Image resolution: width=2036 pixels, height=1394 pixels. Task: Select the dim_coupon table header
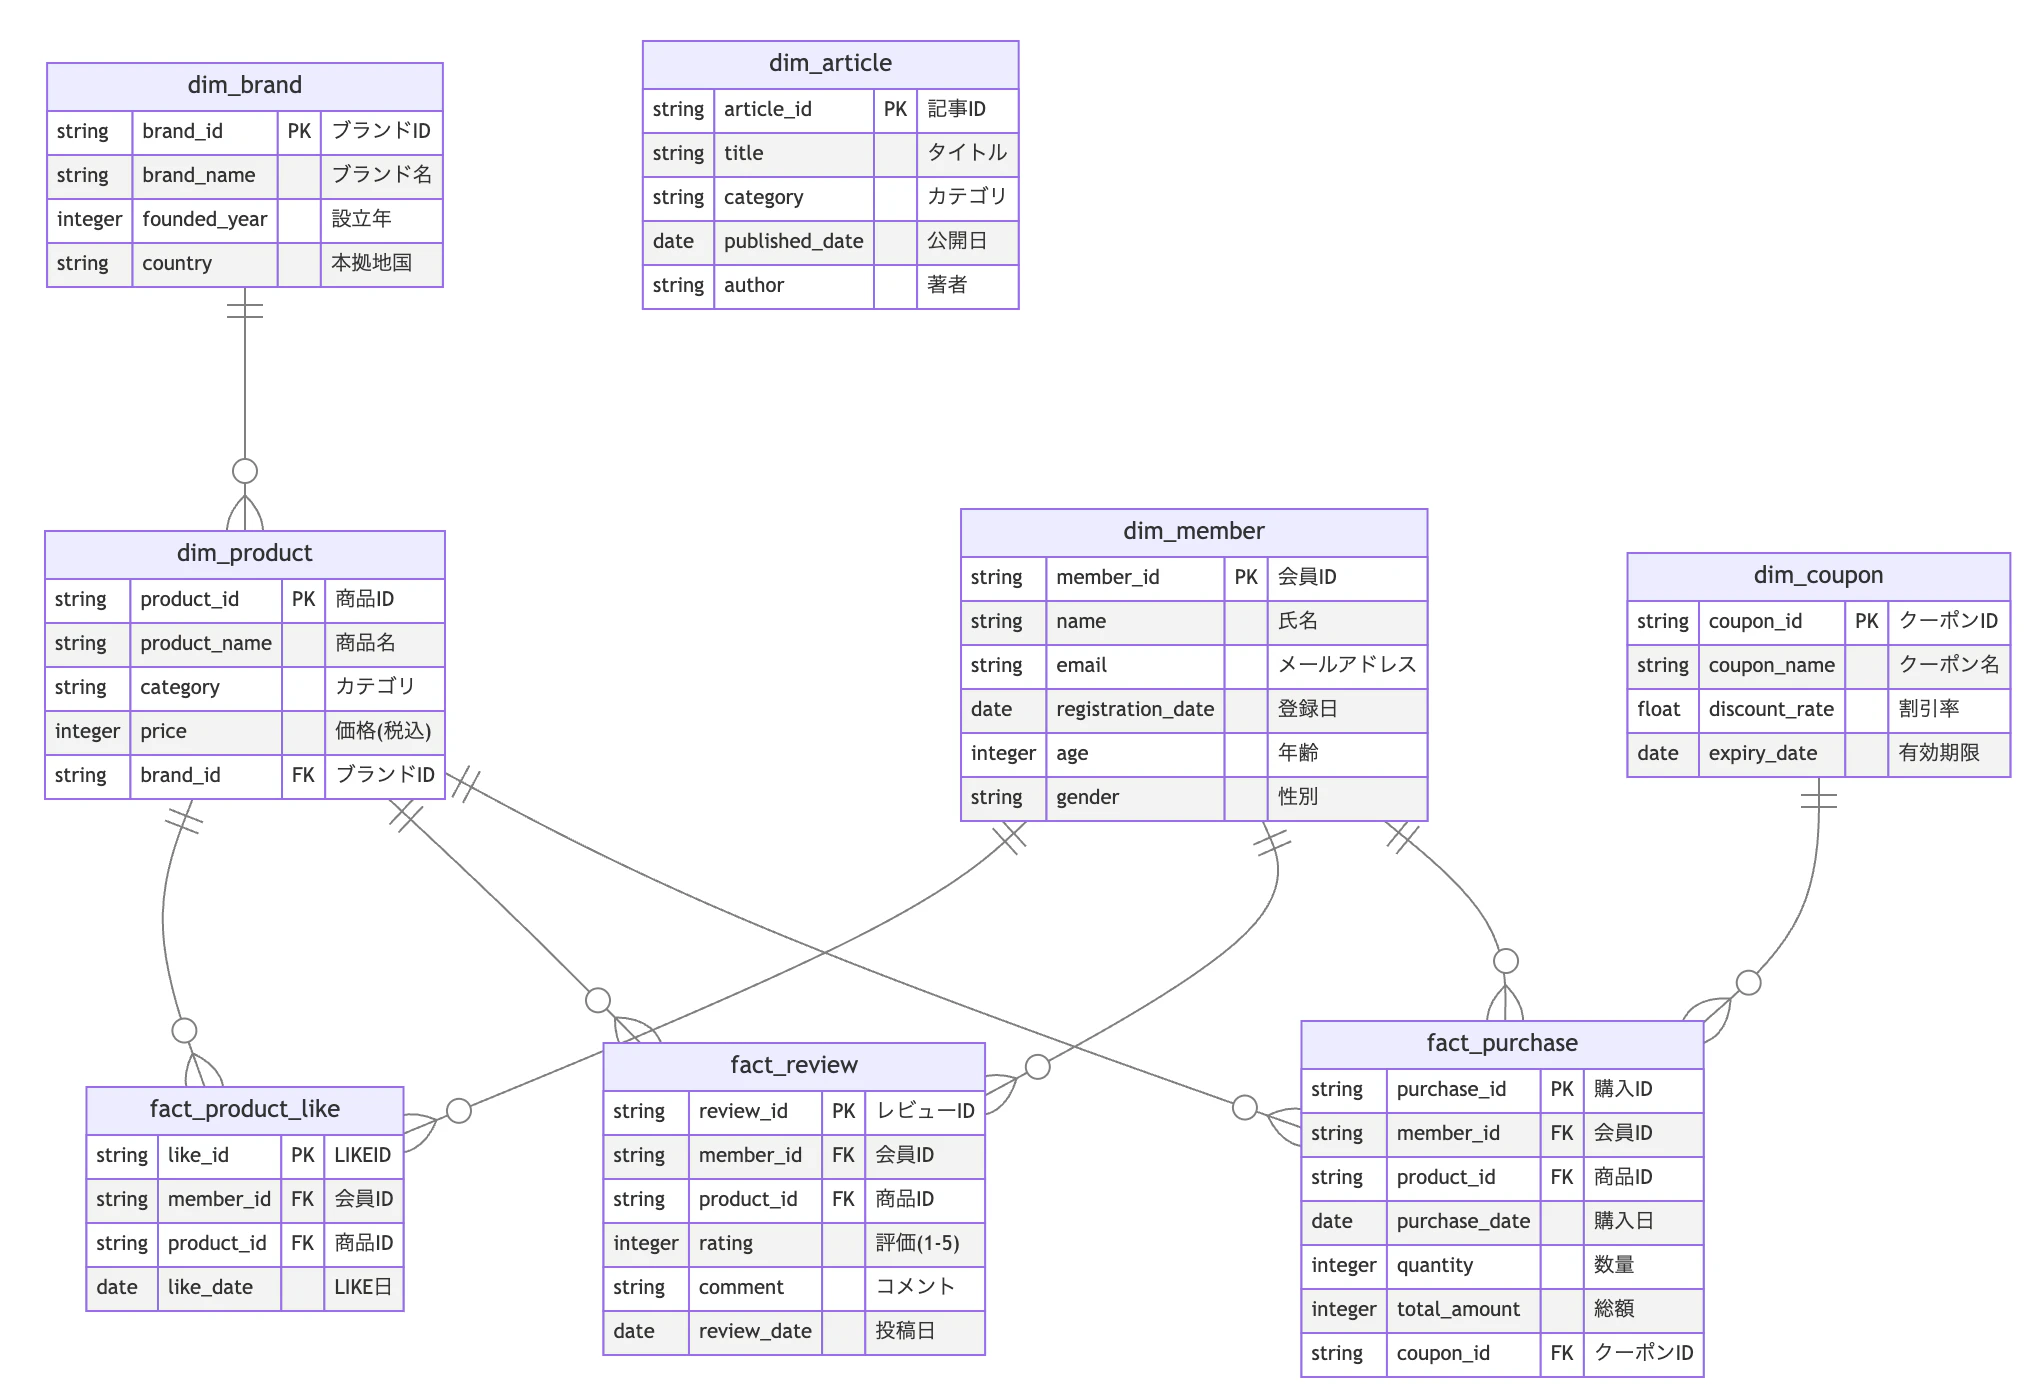(1818, 576)
